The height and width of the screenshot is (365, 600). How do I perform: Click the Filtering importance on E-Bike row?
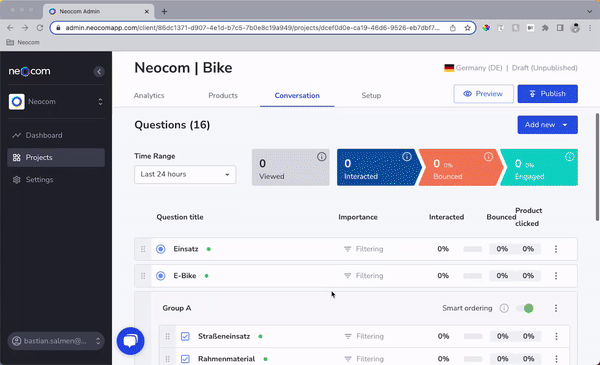tap(364, 276)
